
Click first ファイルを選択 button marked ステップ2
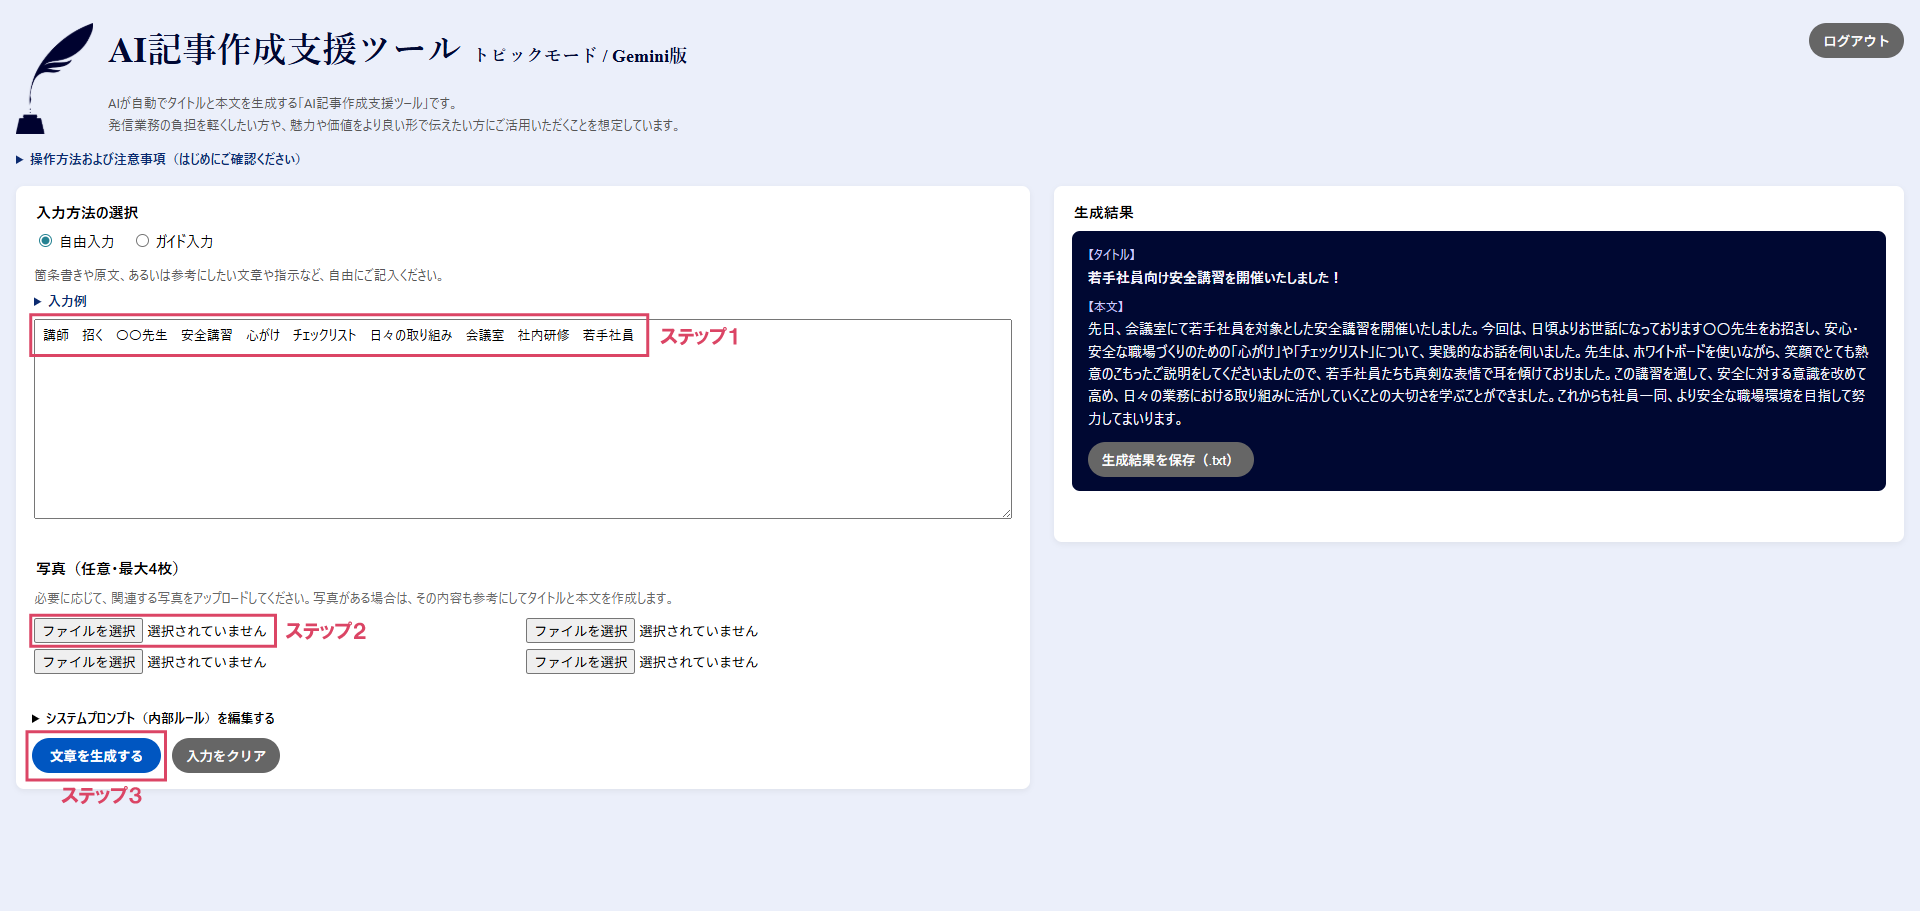[x=89, y=631]
